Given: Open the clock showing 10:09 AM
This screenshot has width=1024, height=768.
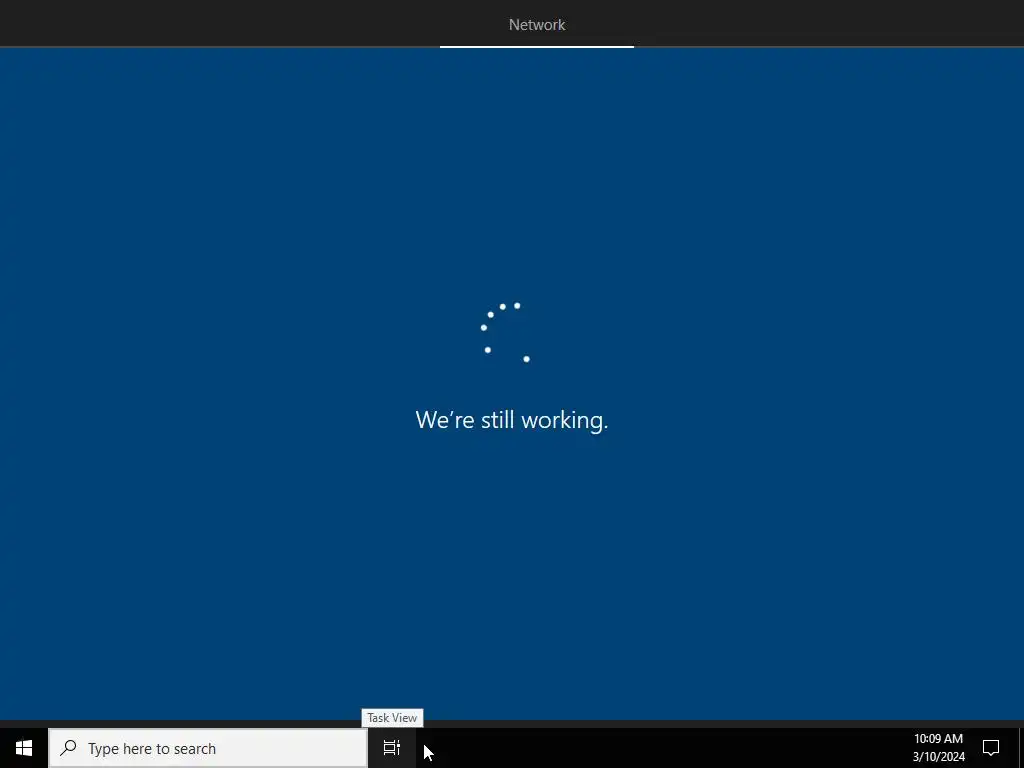Looking at the screenshot, I should click(938, 748).
